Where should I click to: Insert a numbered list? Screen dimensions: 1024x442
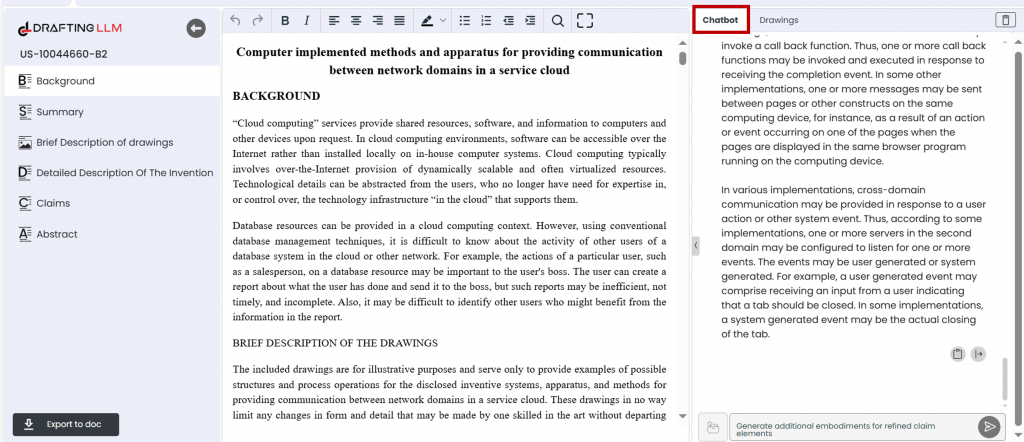point(486,21)
